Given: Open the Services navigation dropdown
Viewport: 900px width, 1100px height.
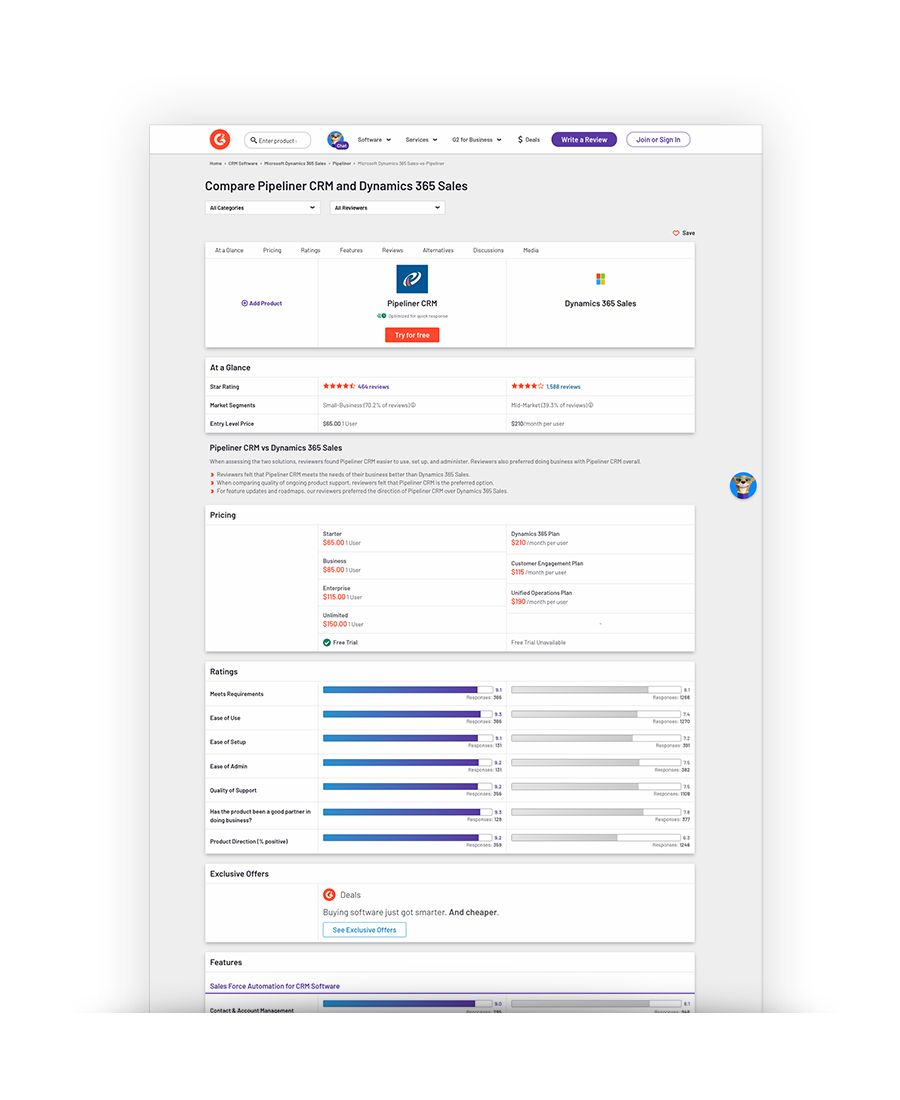Looking at the screenshot, I should point(421,140).
